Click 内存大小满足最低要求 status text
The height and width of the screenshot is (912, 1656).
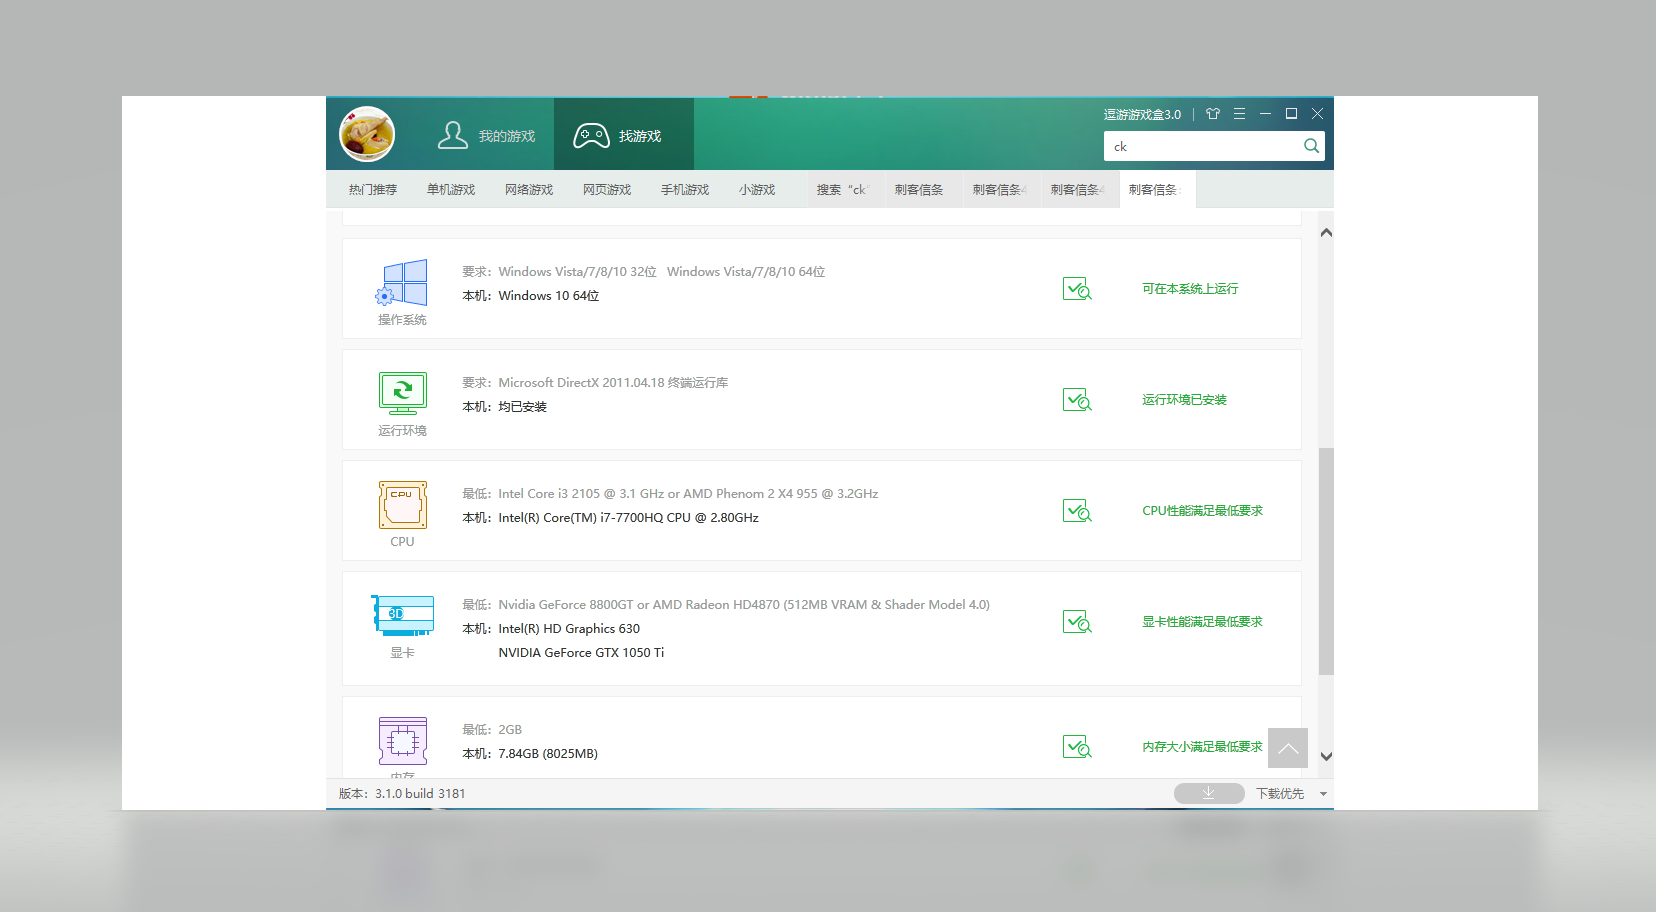tap(1202, 747)
